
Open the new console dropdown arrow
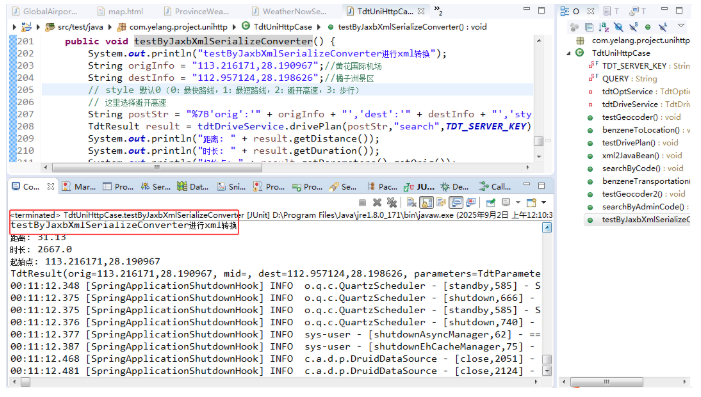tap(544, 203)
